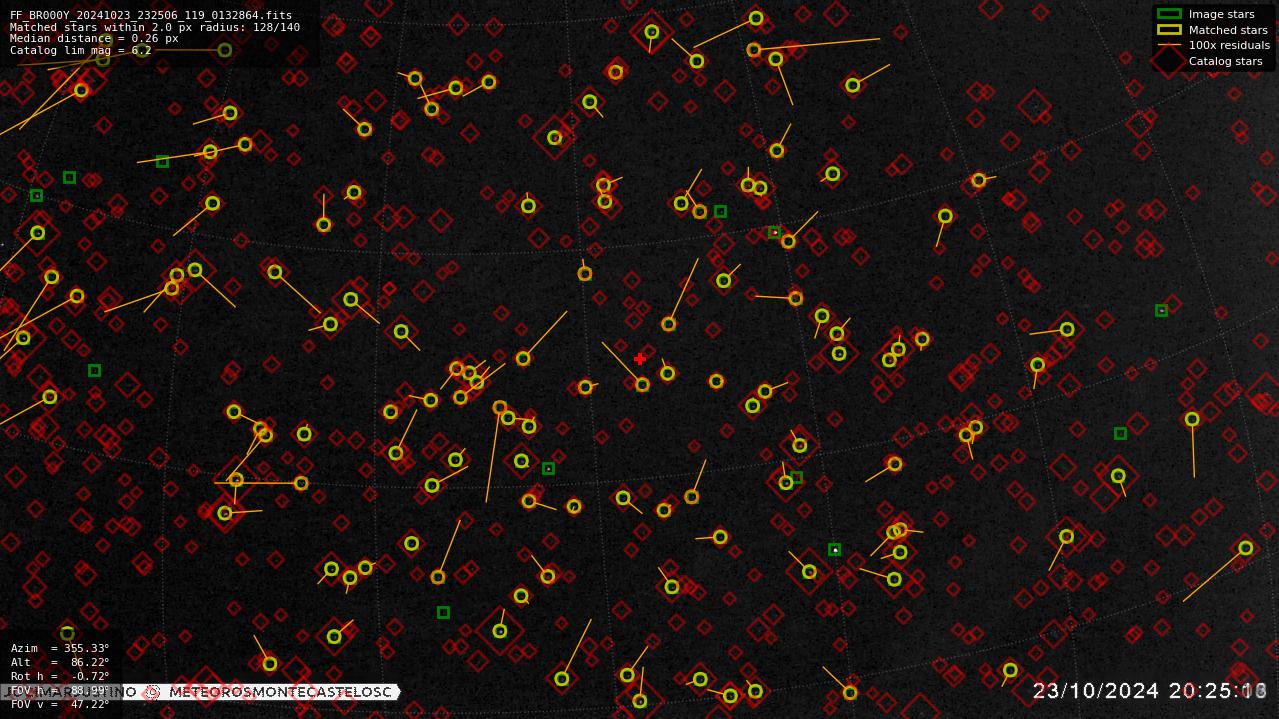Click the 'Alt = 86.22°' readout
Viewport: 1279px width, 719px height.
pyautogui.click(x=60, y=662)
